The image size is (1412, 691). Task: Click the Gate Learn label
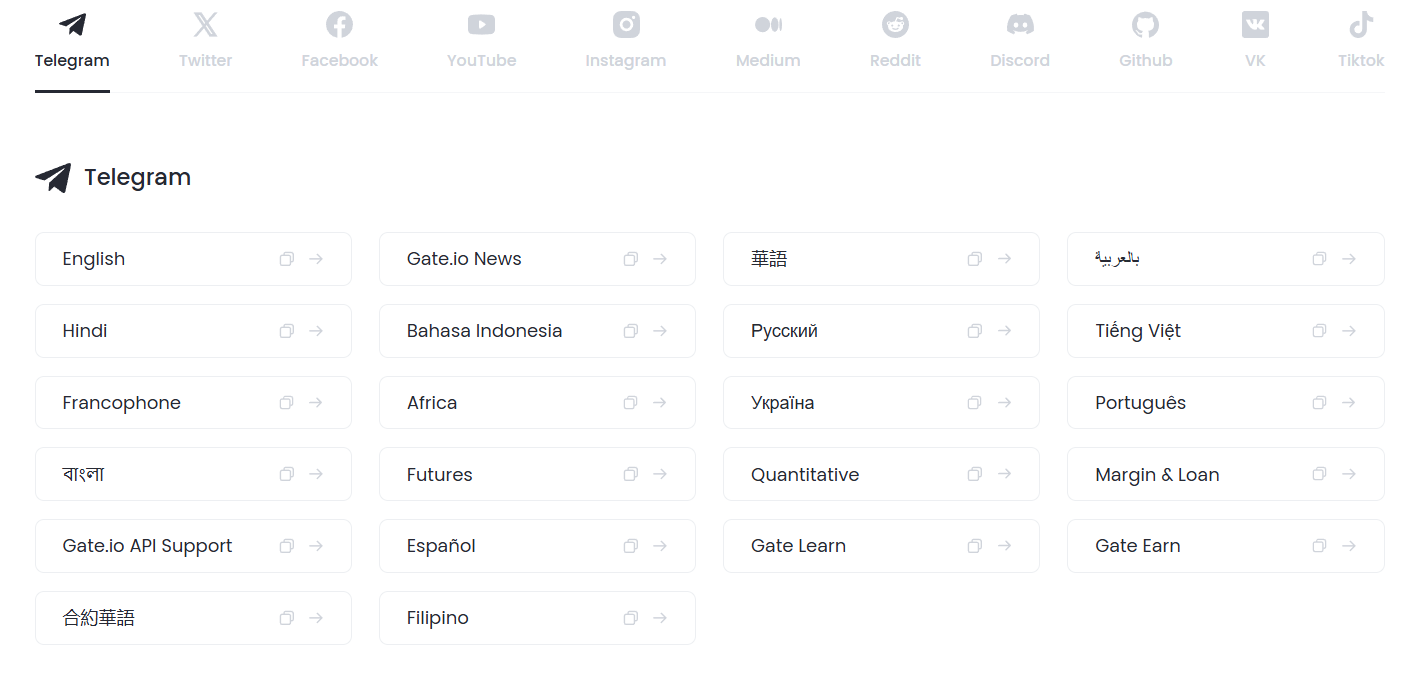799,546
